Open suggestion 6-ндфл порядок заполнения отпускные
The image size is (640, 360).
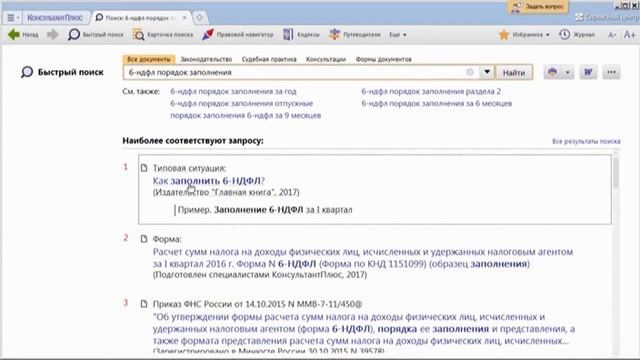tap(242, 103)
